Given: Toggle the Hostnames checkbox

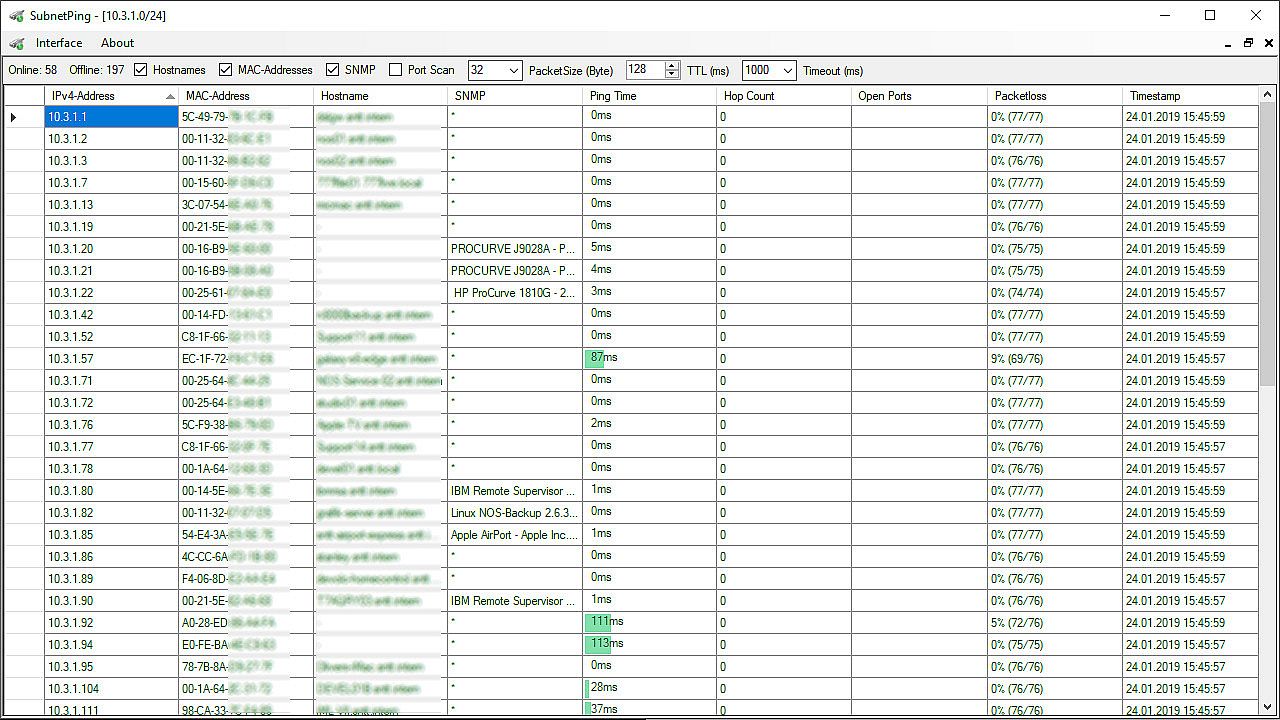Looking at the screenshot, I should click(x=141, y=70).
